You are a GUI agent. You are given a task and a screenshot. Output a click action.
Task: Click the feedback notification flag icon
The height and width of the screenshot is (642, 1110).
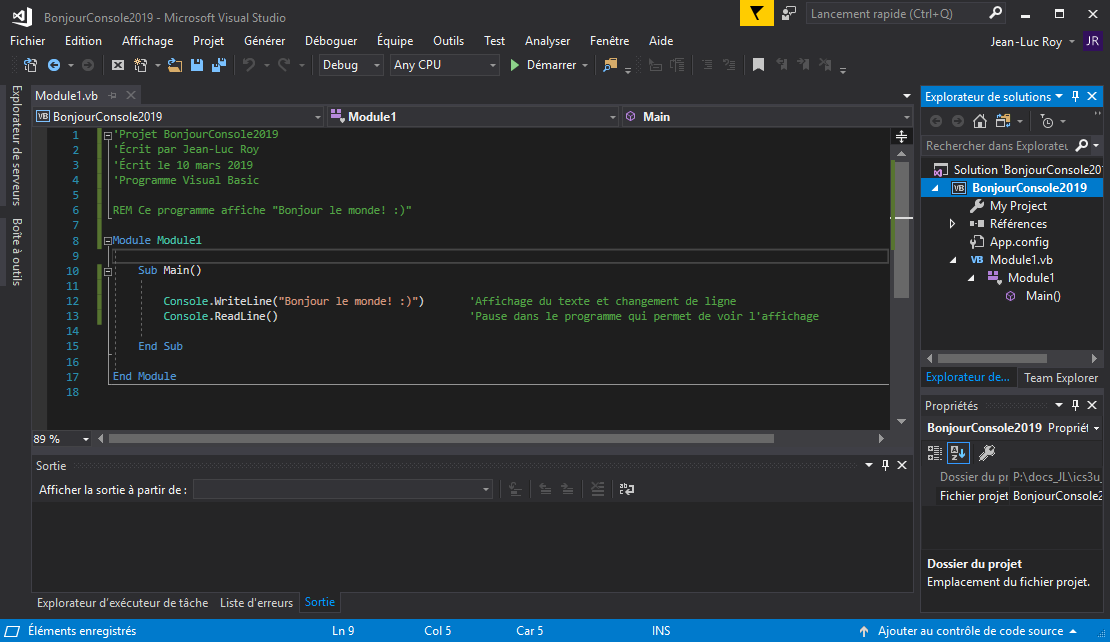[757, 13]
